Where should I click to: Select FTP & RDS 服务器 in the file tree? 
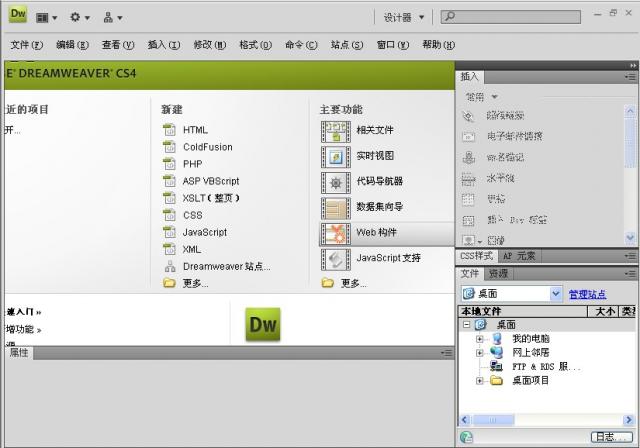click(536, 366)
